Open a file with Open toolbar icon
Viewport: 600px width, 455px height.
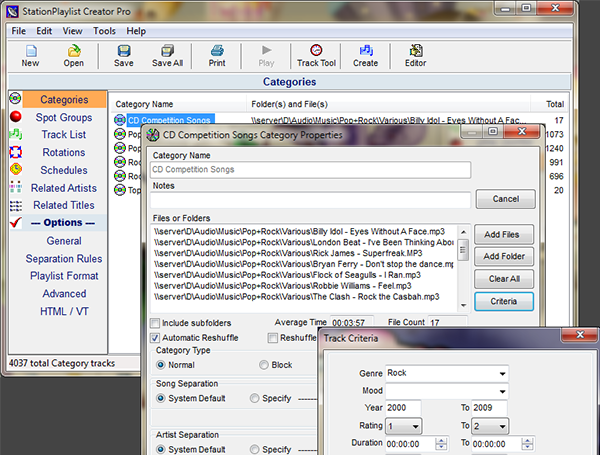(73, 56)
